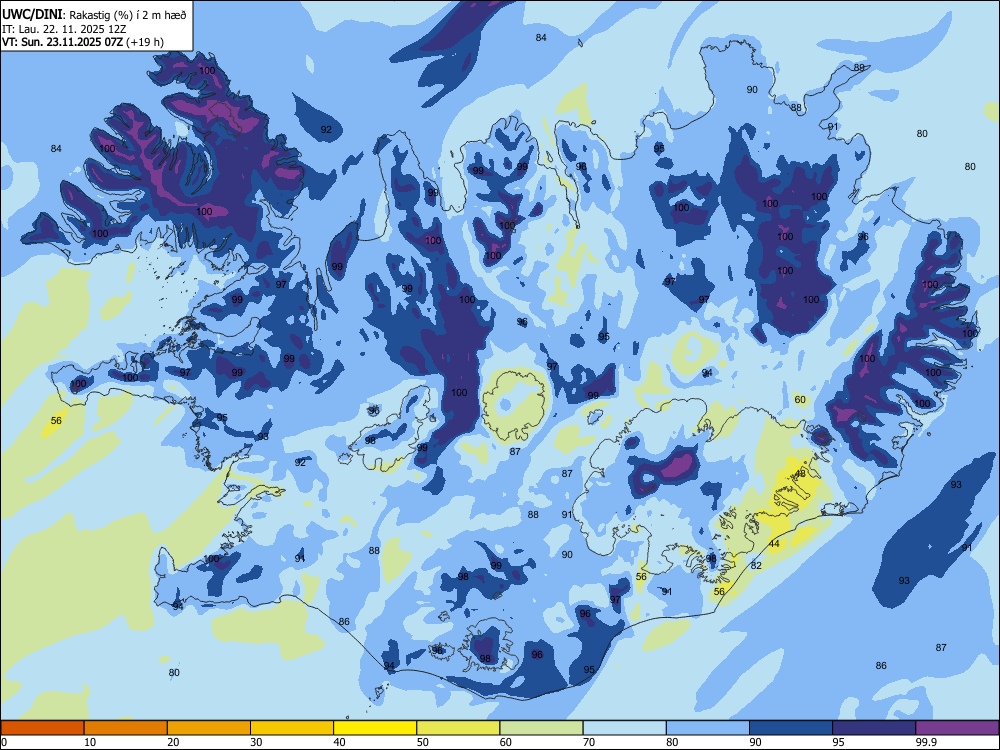Click the 'Rakastig (%) í 2 m hæð' label
The image size is (1000, 750).
coord(128,15)
